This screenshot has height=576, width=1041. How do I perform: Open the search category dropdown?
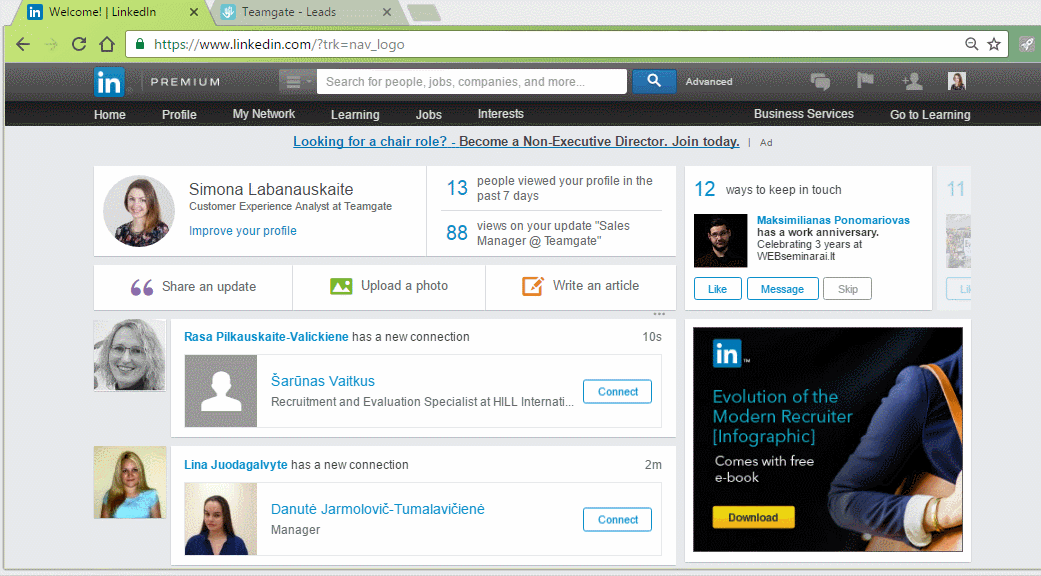(x=295, y=82)
